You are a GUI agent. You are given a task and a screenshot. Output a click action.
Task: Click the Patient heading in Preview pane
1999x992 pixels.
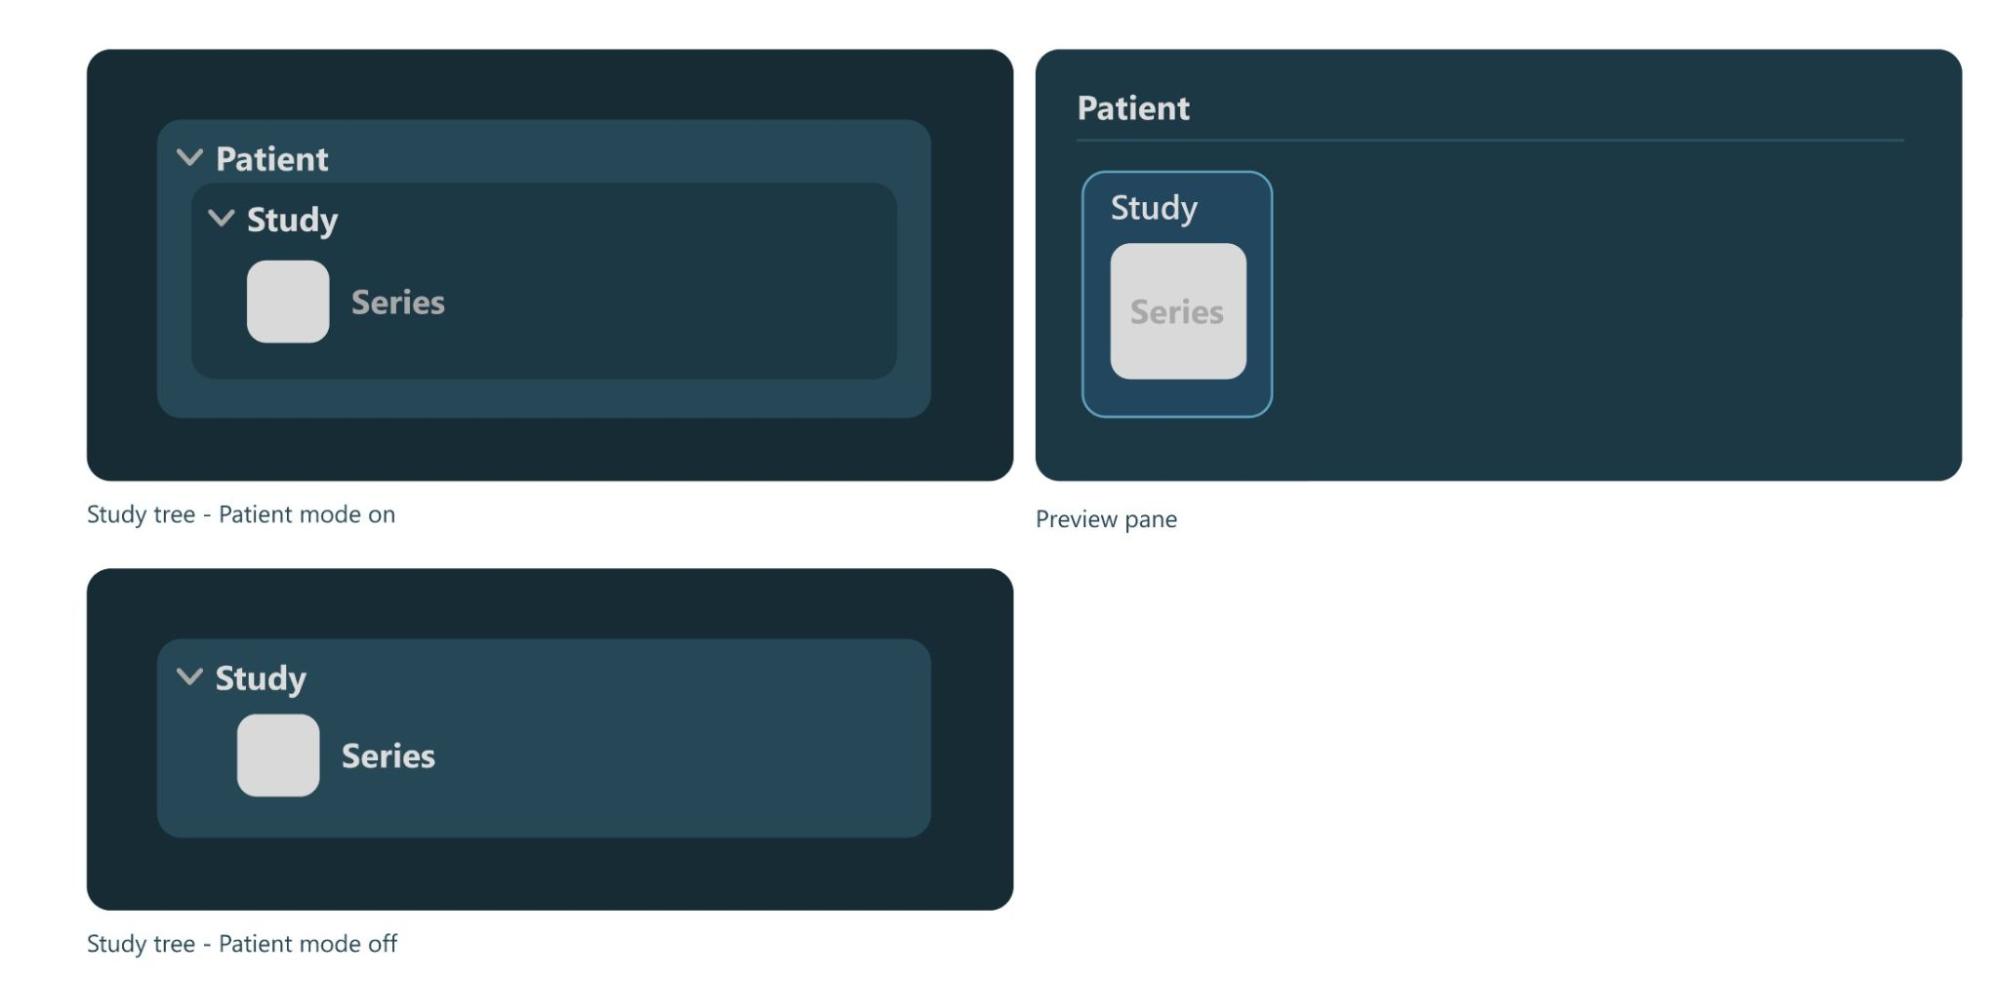tap(1133, 108)
